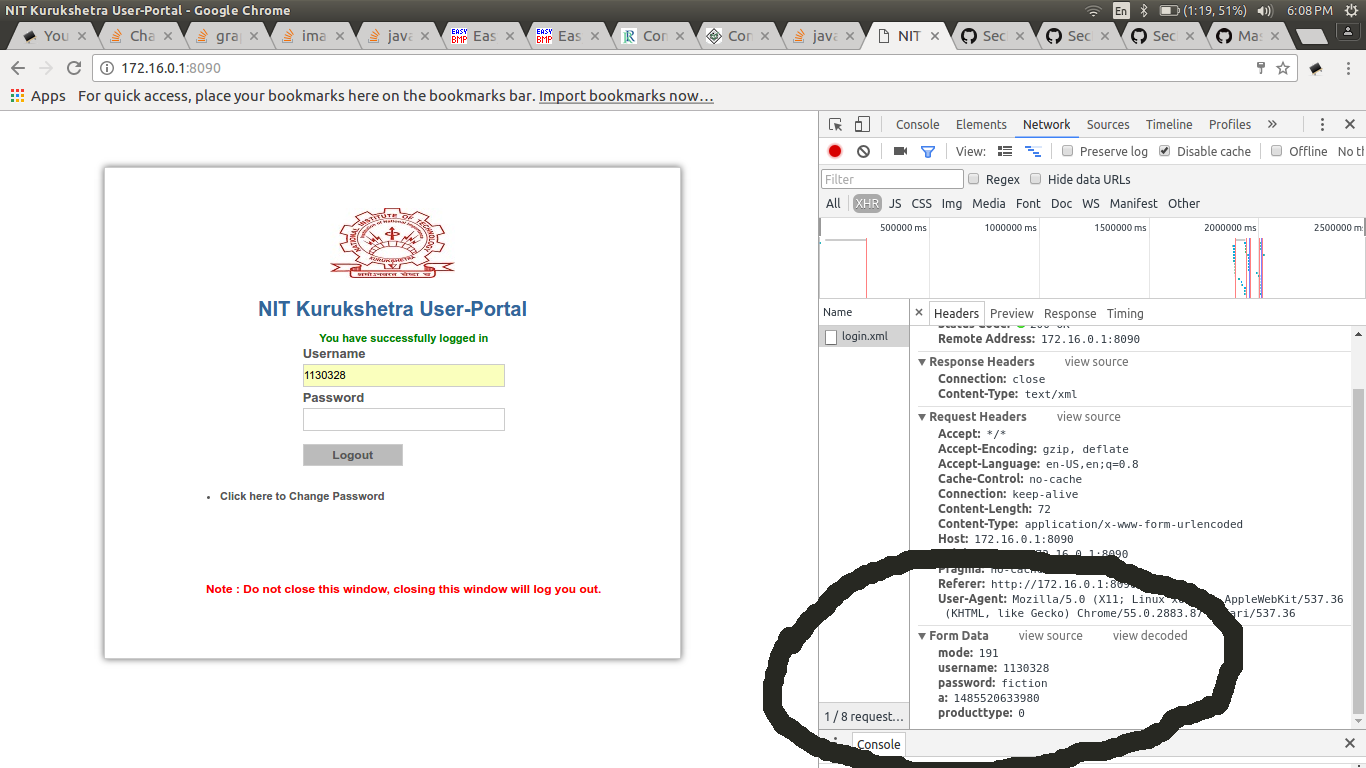1366x768 pixels.
Task: Switch to Elements tab
Action: pyautogui.click(x=981, y=125)
